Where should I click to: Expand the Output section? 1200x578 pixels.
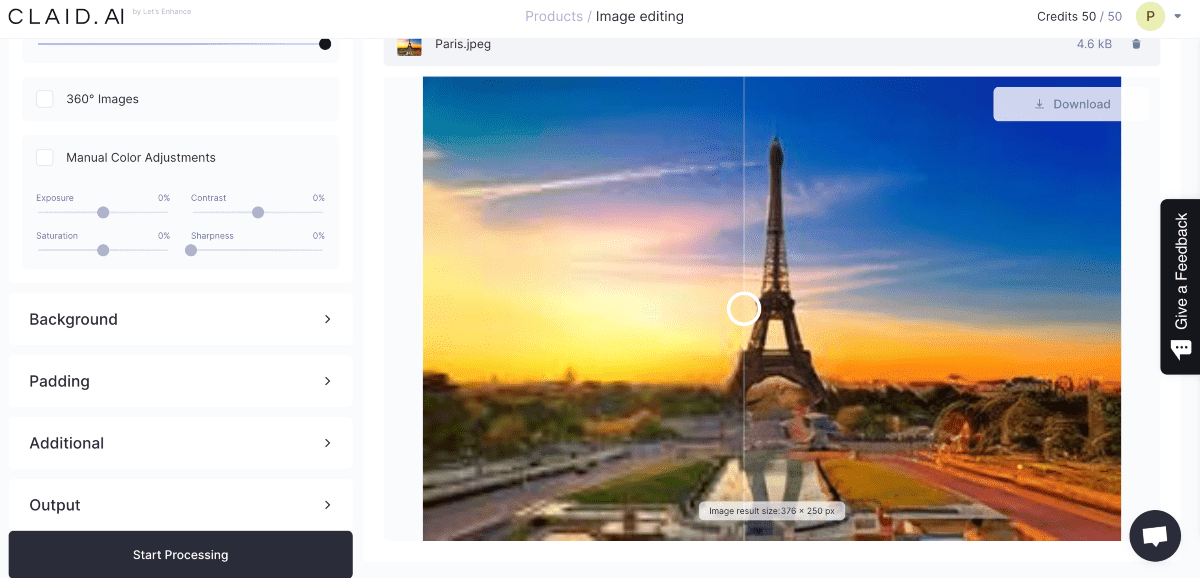point(180,505)
